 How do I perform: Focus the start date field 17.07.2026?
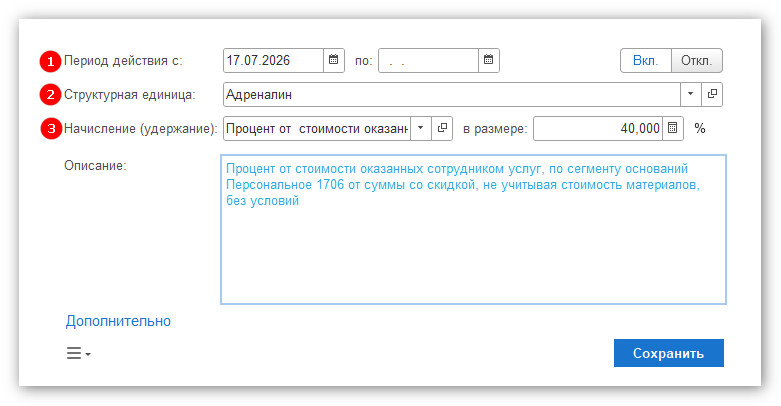(x=273, y=60)
